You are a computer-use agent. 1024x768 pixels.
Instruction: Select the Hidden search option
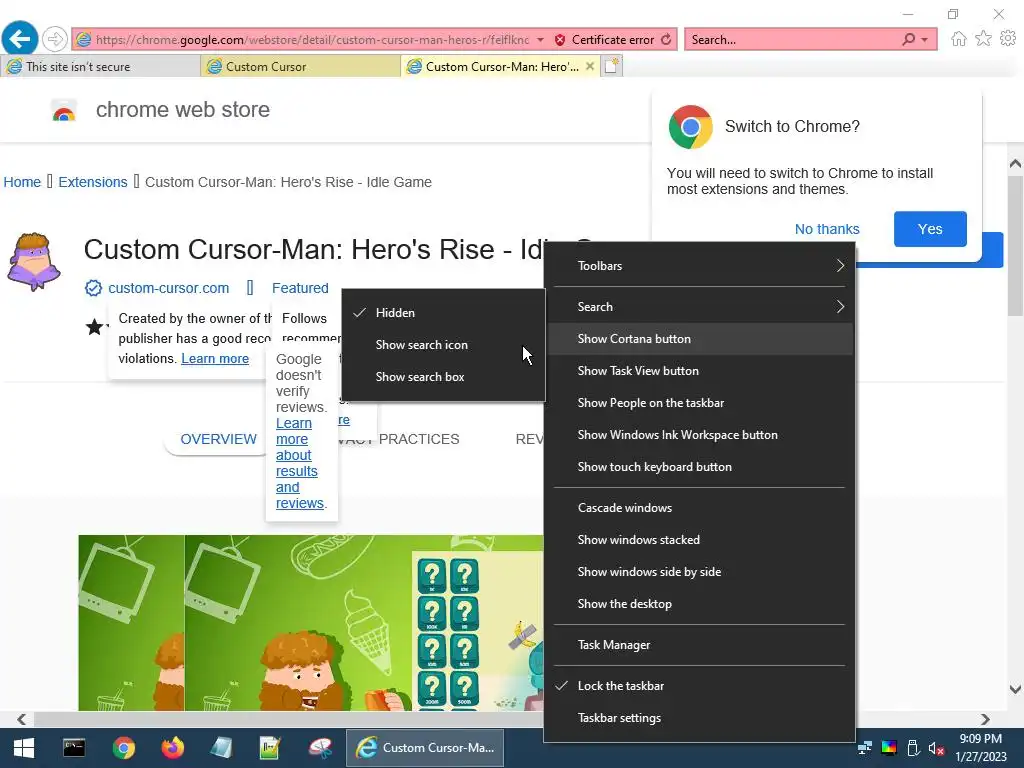pos(443,313)
